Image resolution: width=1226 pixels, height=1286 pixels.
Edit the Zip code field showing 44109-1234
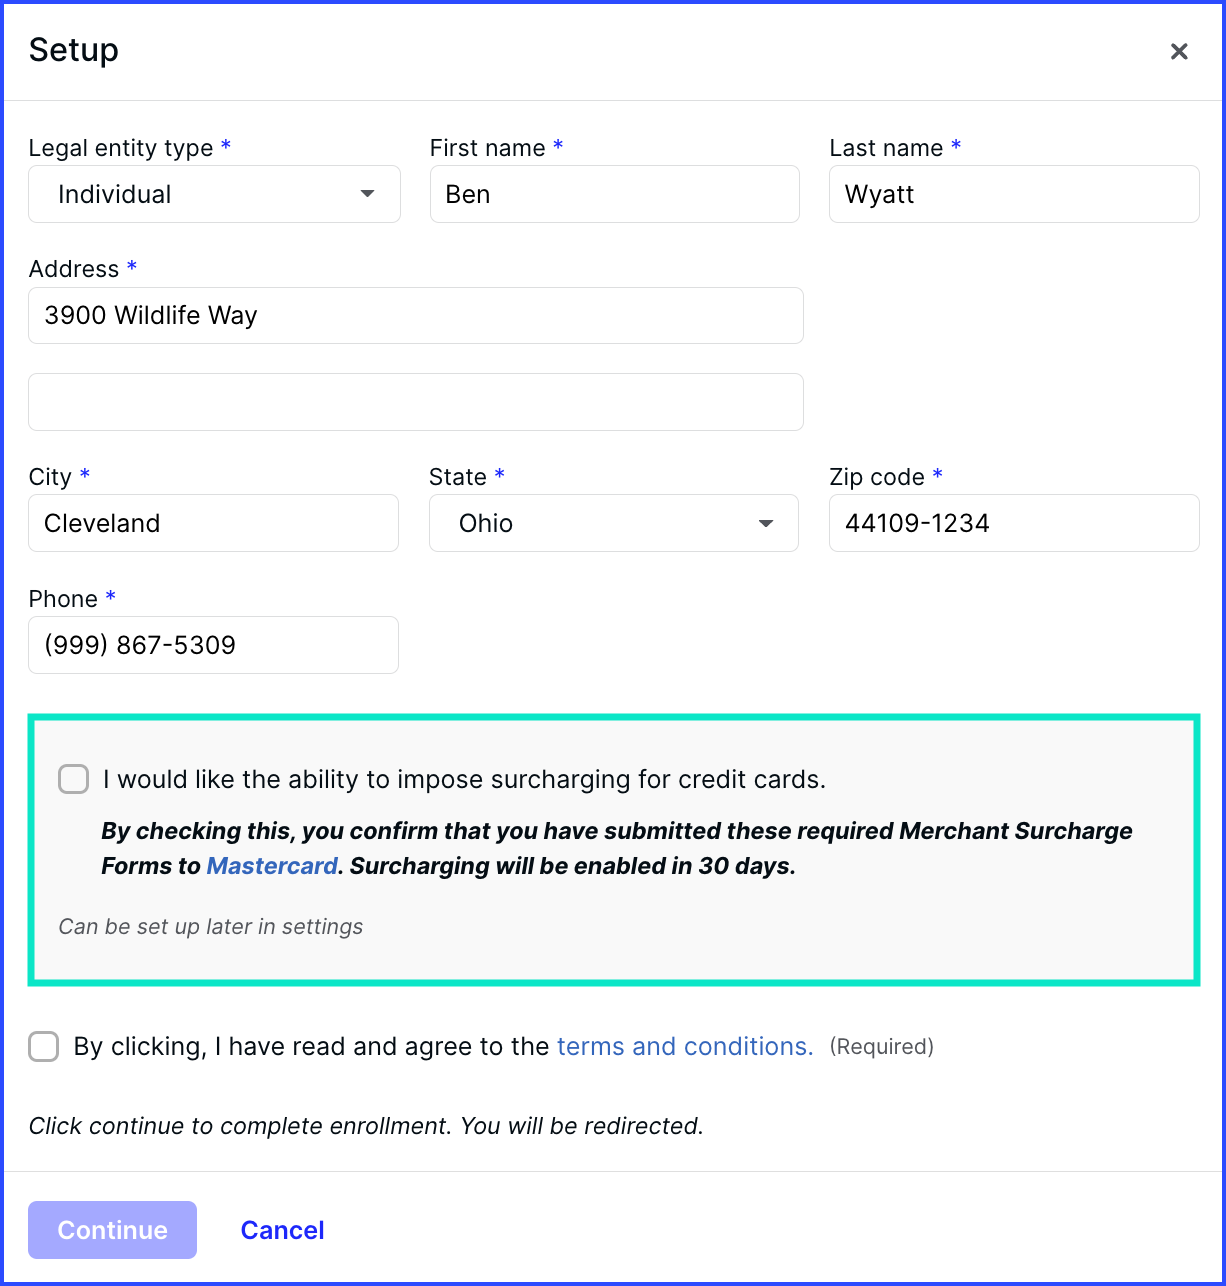[x=1013, y=523]
